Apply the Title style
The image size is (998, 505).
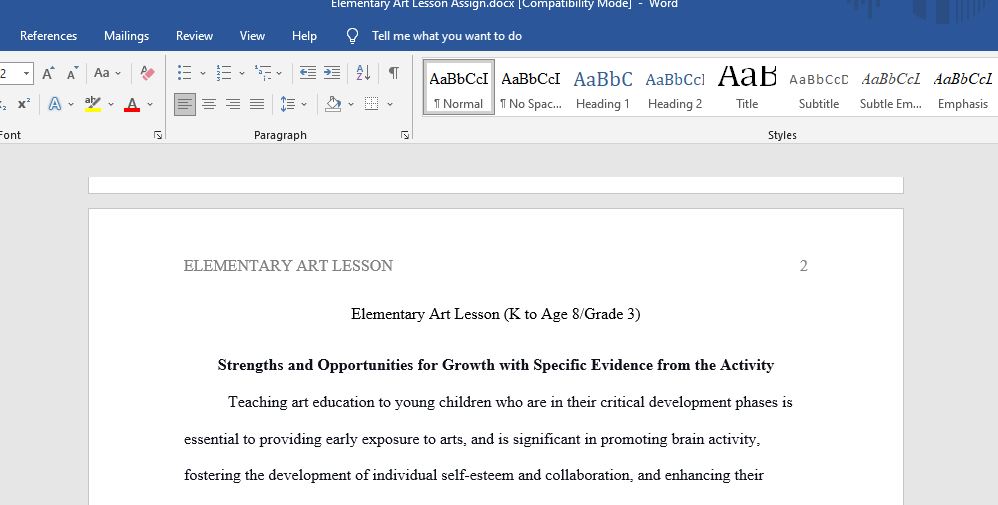747,88
